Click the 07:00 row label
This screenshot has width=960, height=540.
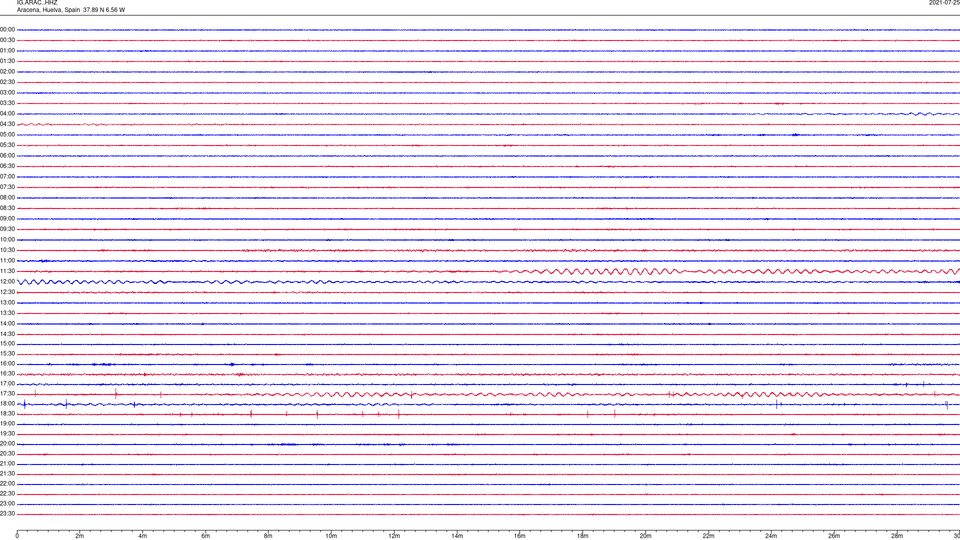coord(7,177)
